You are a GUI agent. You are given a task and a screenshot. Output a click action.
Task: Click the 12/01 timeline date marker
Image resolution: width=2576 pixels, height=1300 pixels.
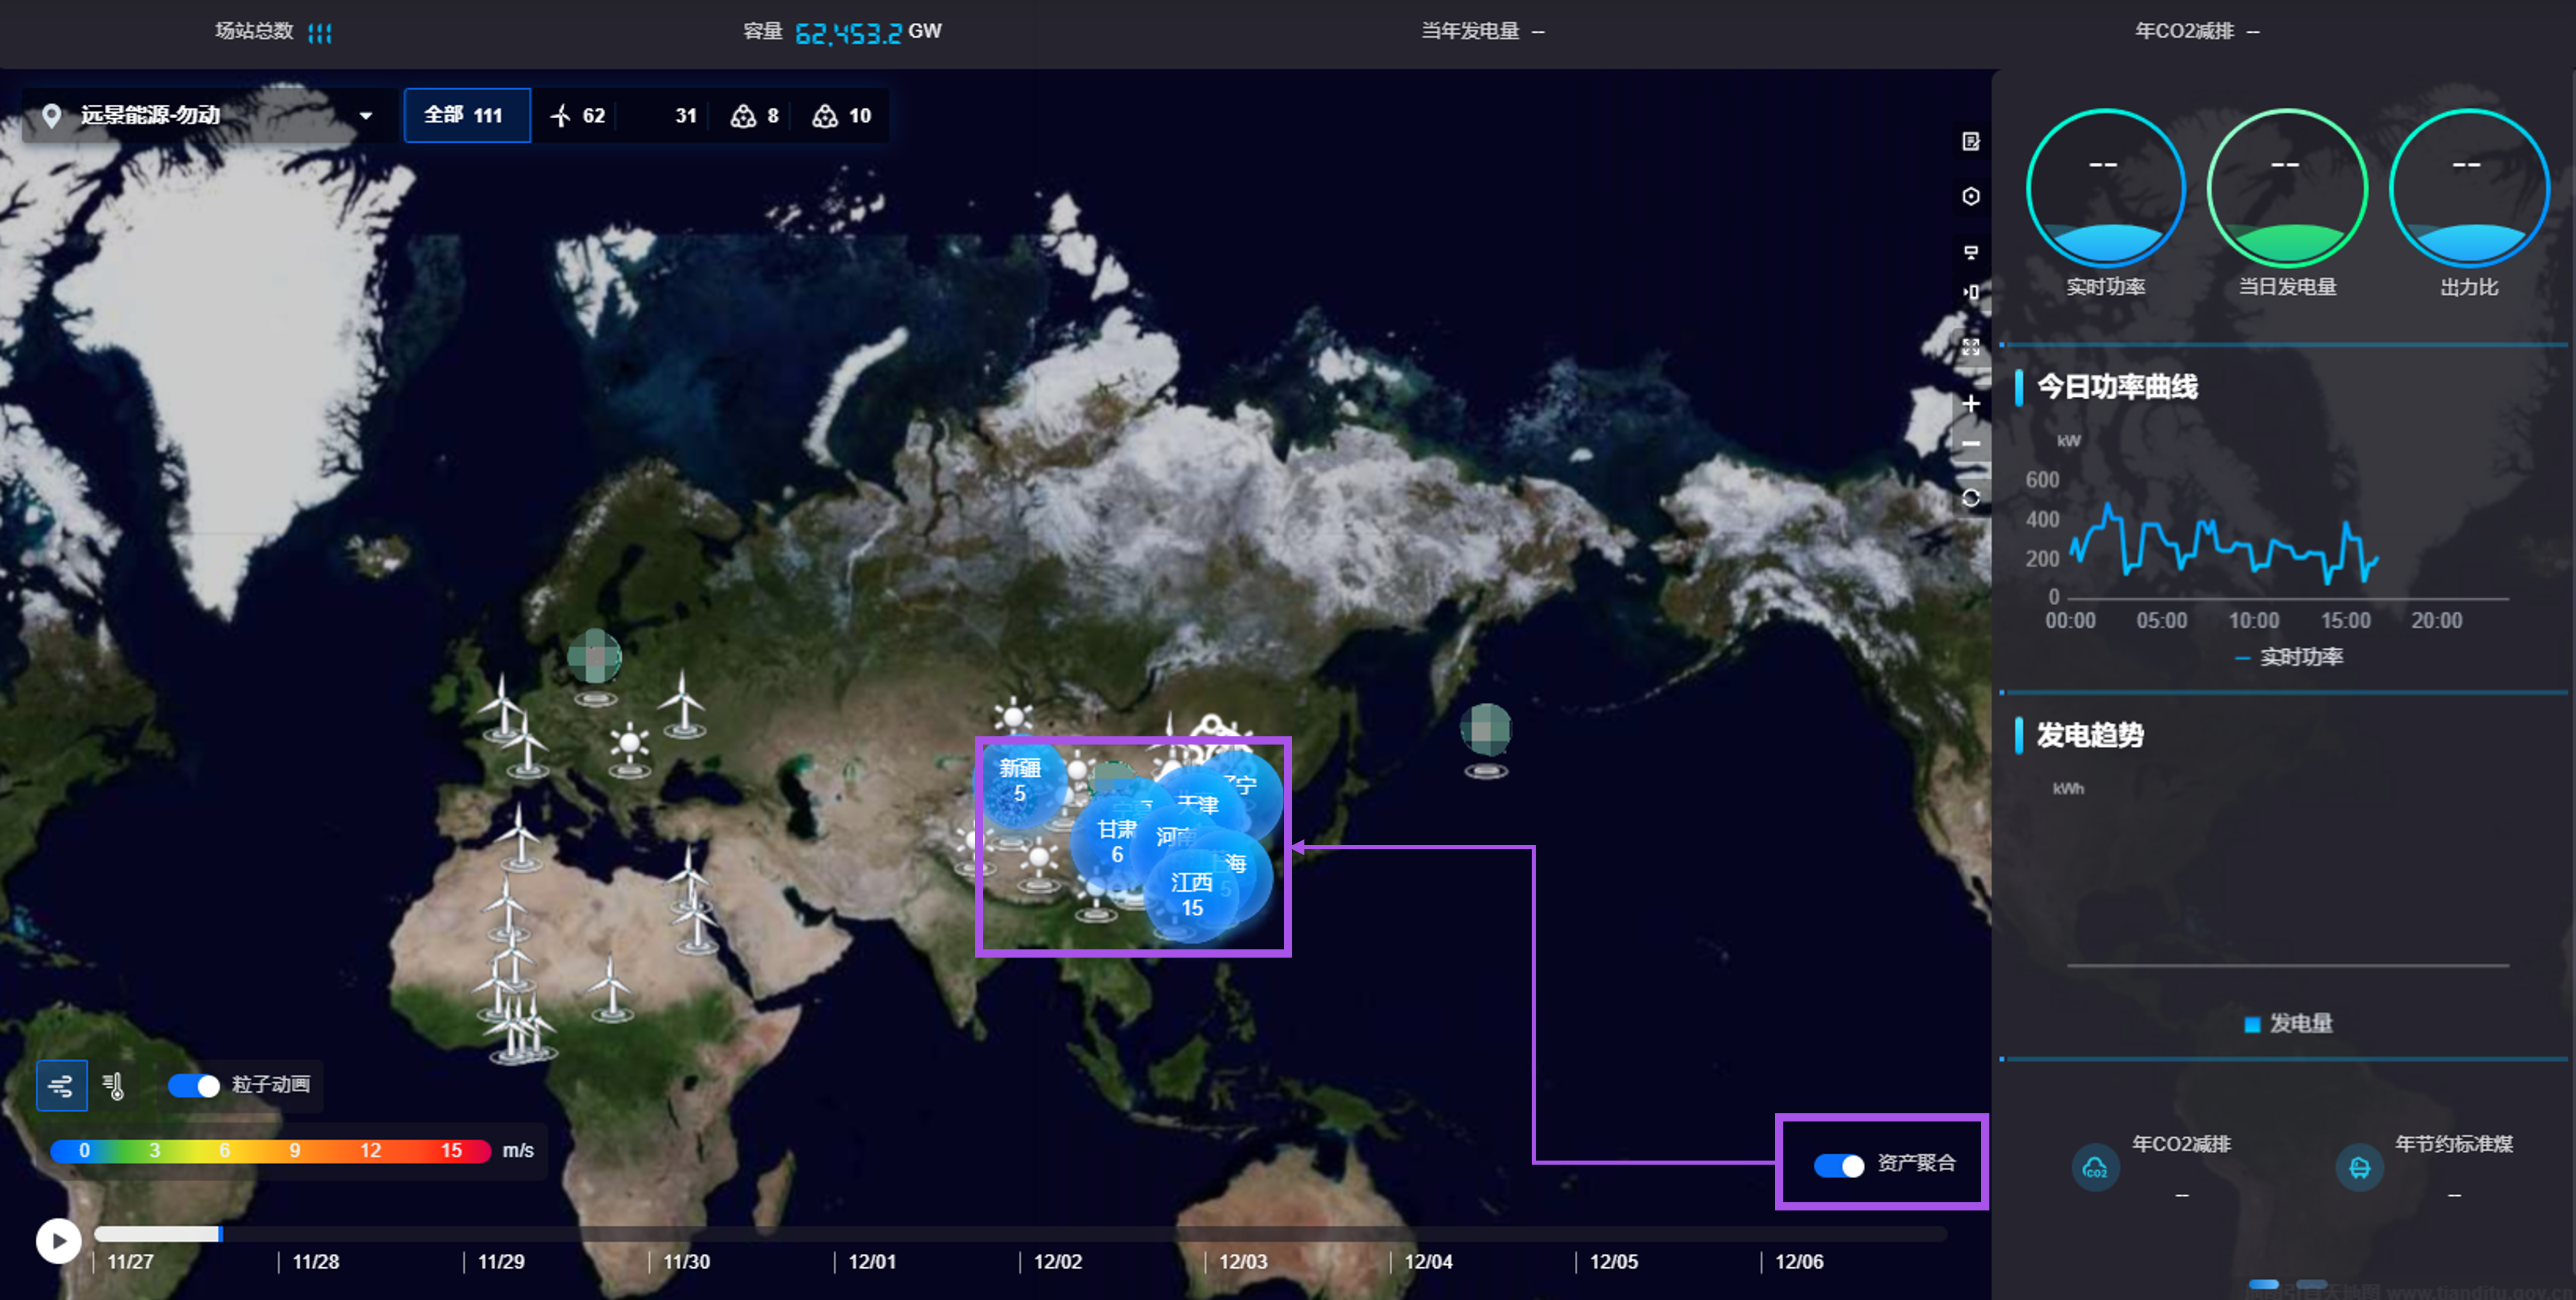point(871,1261)
